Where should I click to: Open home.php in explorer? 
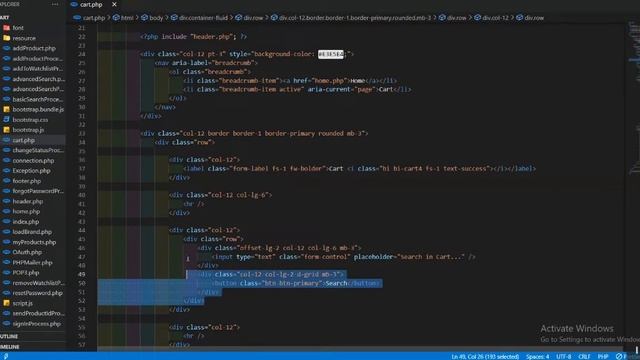point(33,211)
